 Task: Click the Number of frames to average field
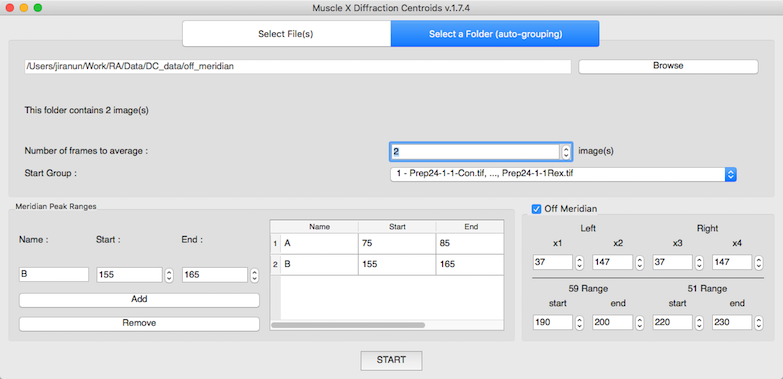click(x=474, y=151)
